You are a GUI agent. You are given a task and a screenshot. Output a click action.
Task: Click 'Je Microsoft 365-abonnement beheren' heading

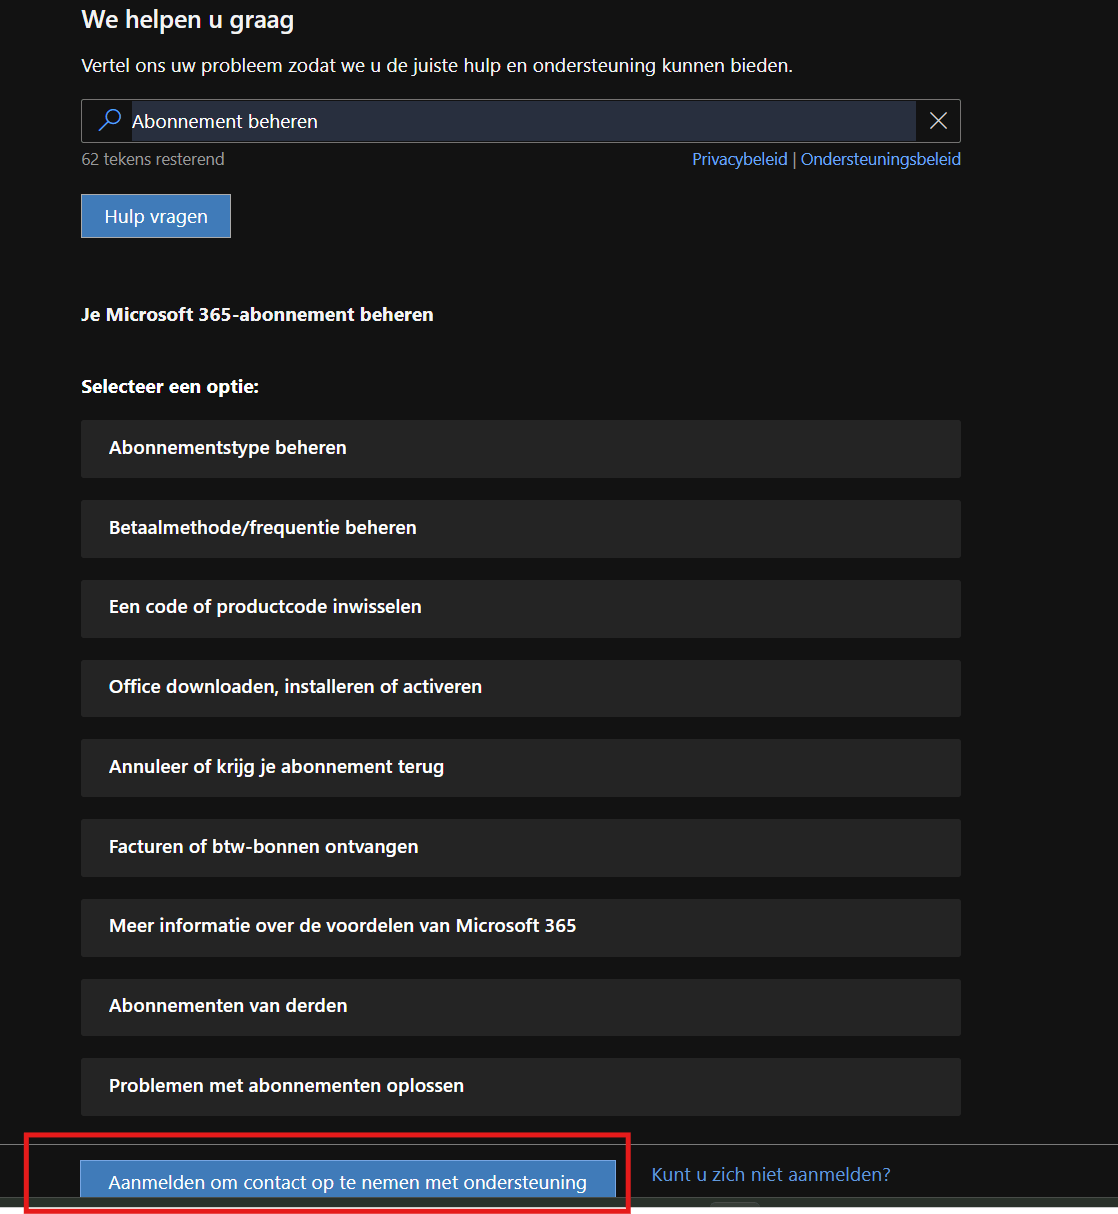pos(257,314)
